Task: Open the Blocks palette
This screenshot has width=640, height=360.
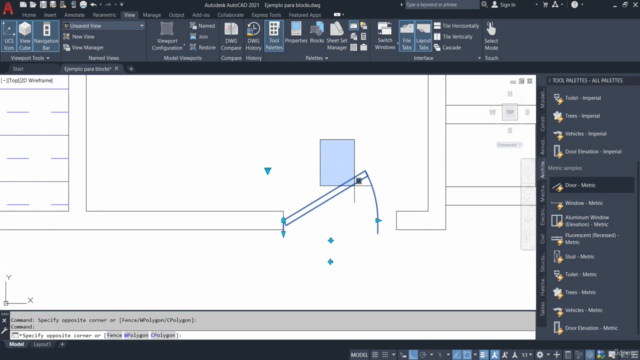Action: coord(317,33)
